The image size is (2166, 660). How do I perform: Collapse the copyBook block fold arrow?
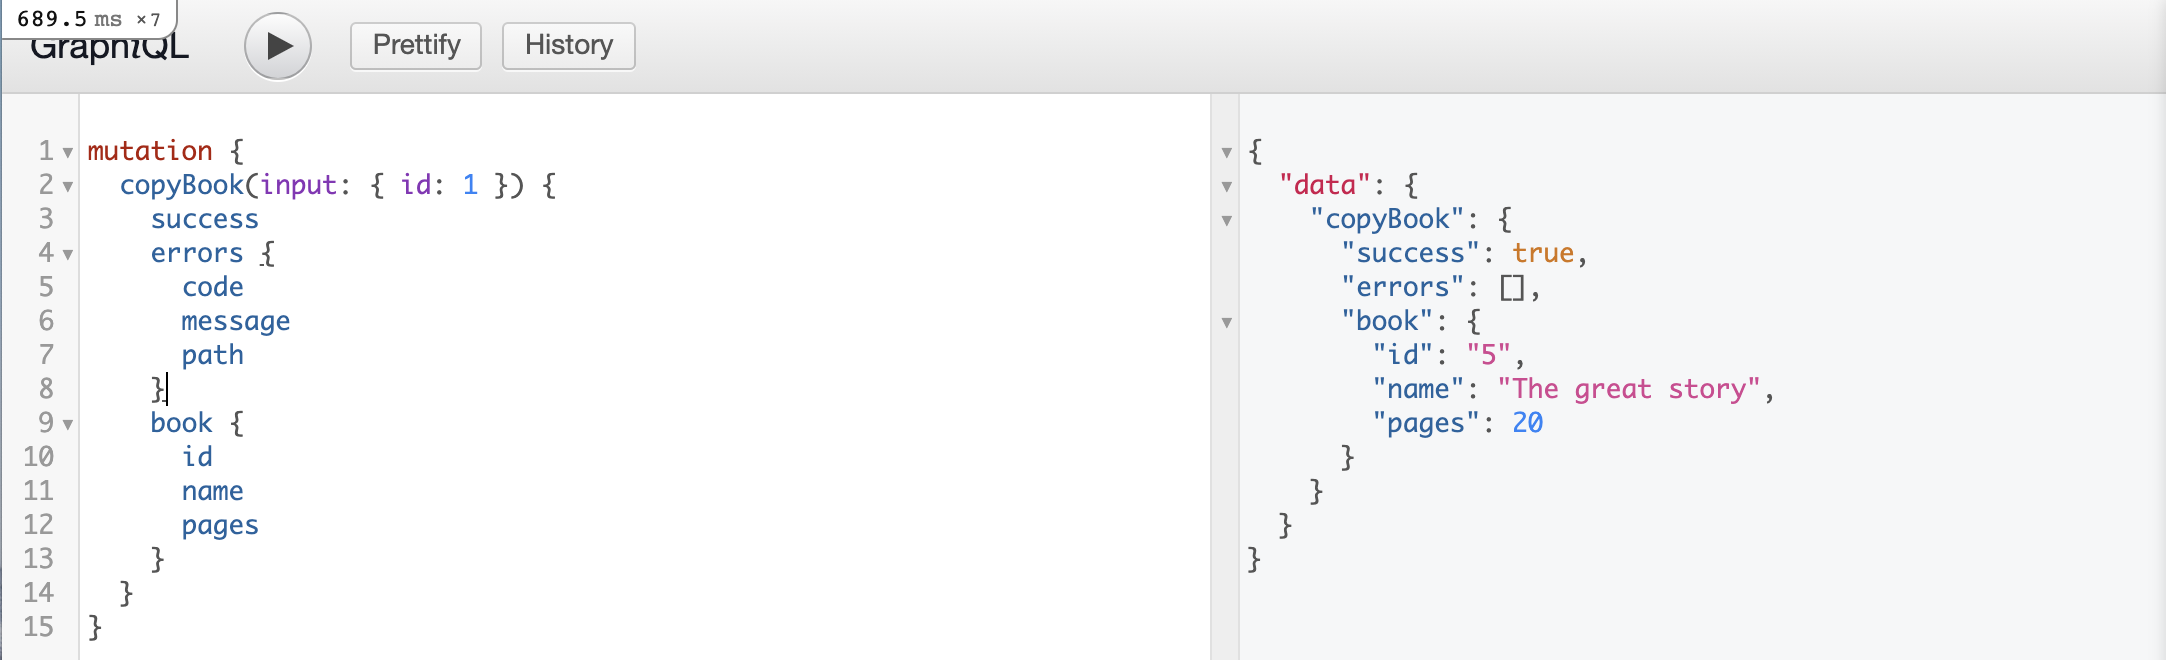pyautogui.click(x=68, y=187)
